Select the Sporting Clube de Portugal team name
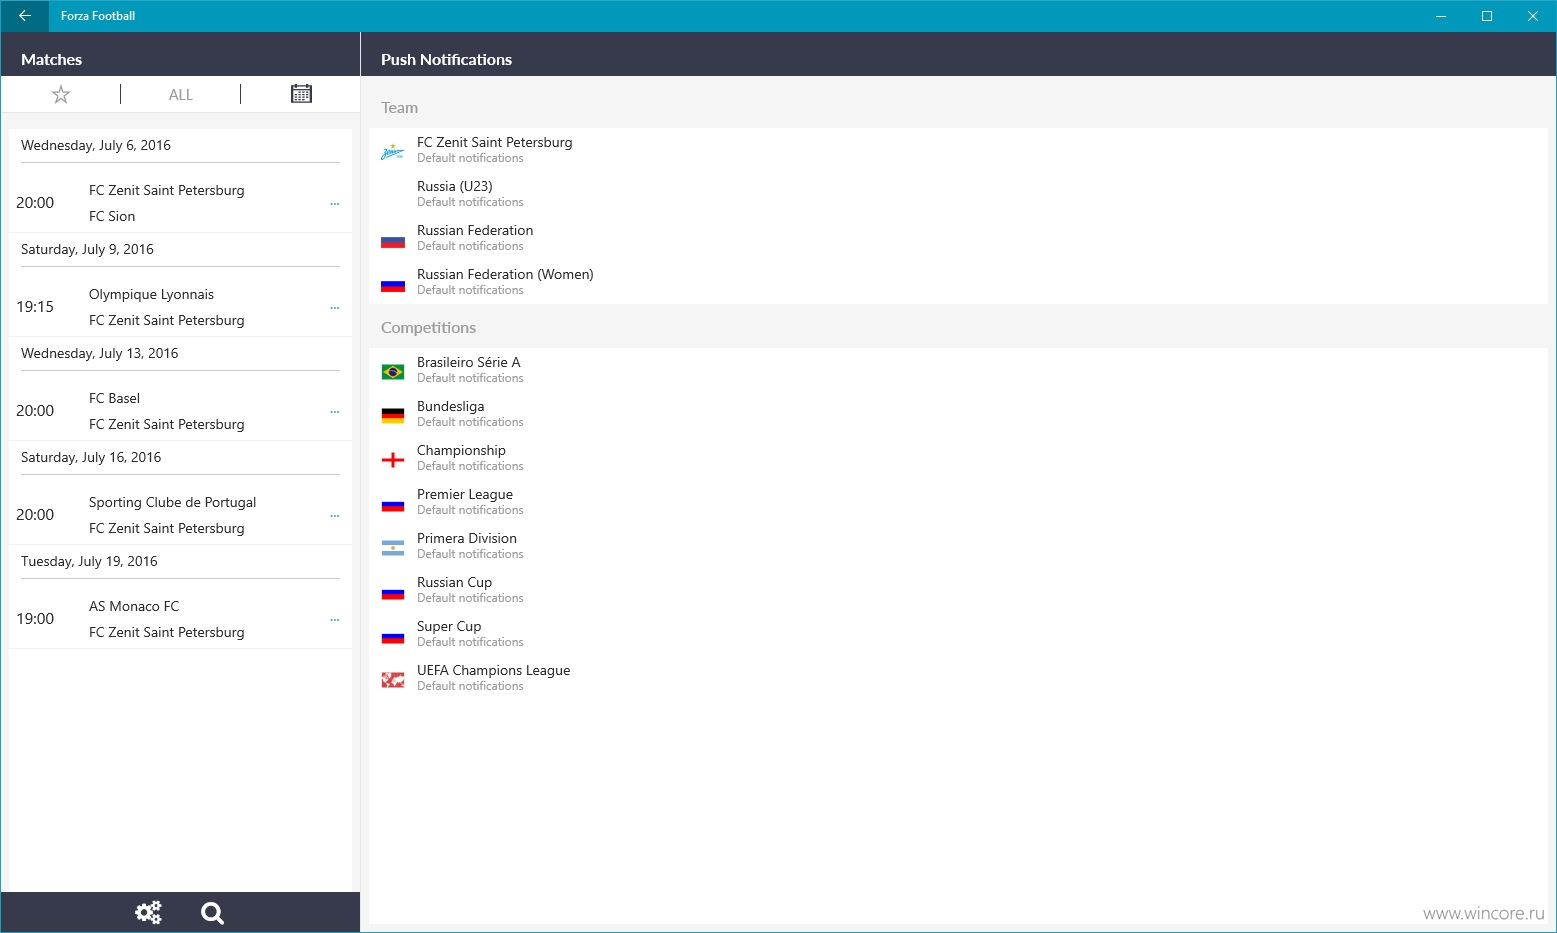Image resolution: width=1557 pixels, height=933 pixels. click(172, 502)
